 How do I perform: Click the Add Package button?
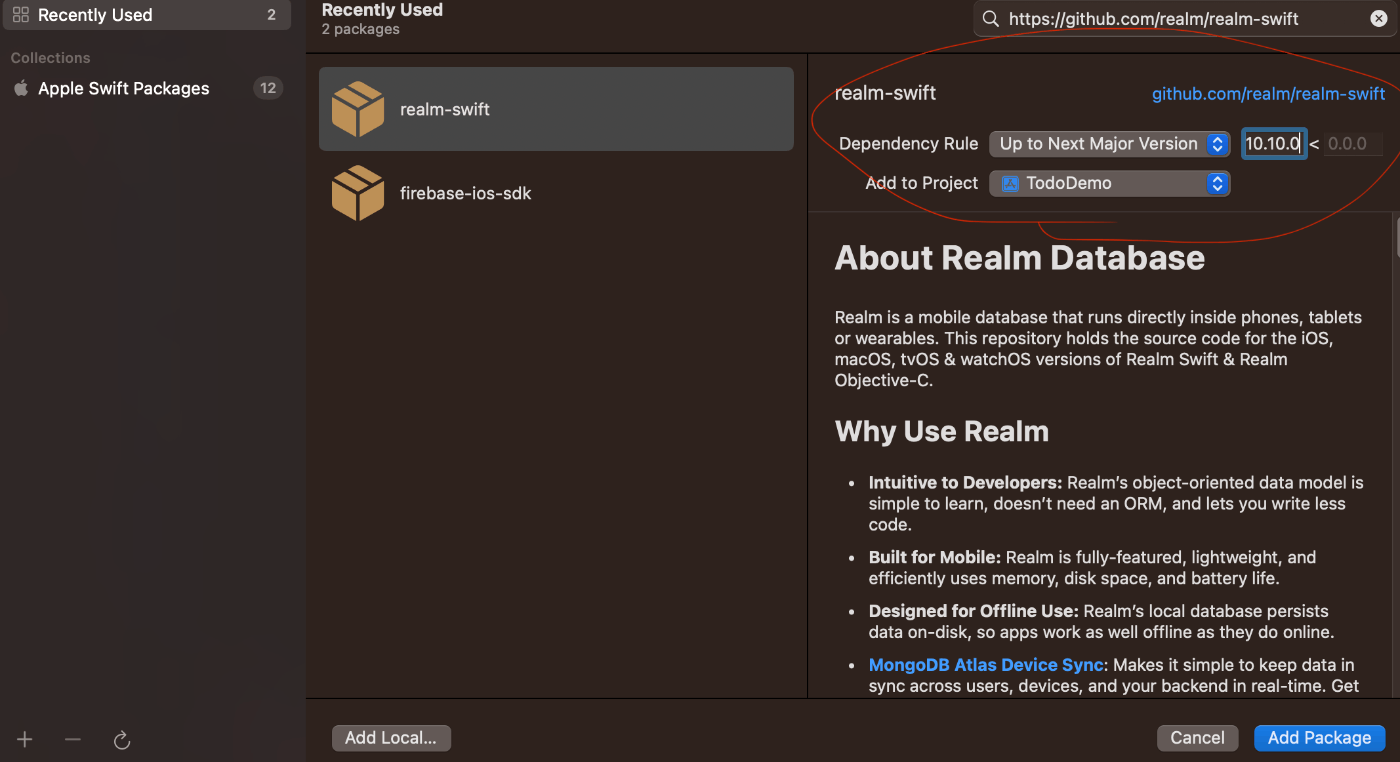(1319, 737)
